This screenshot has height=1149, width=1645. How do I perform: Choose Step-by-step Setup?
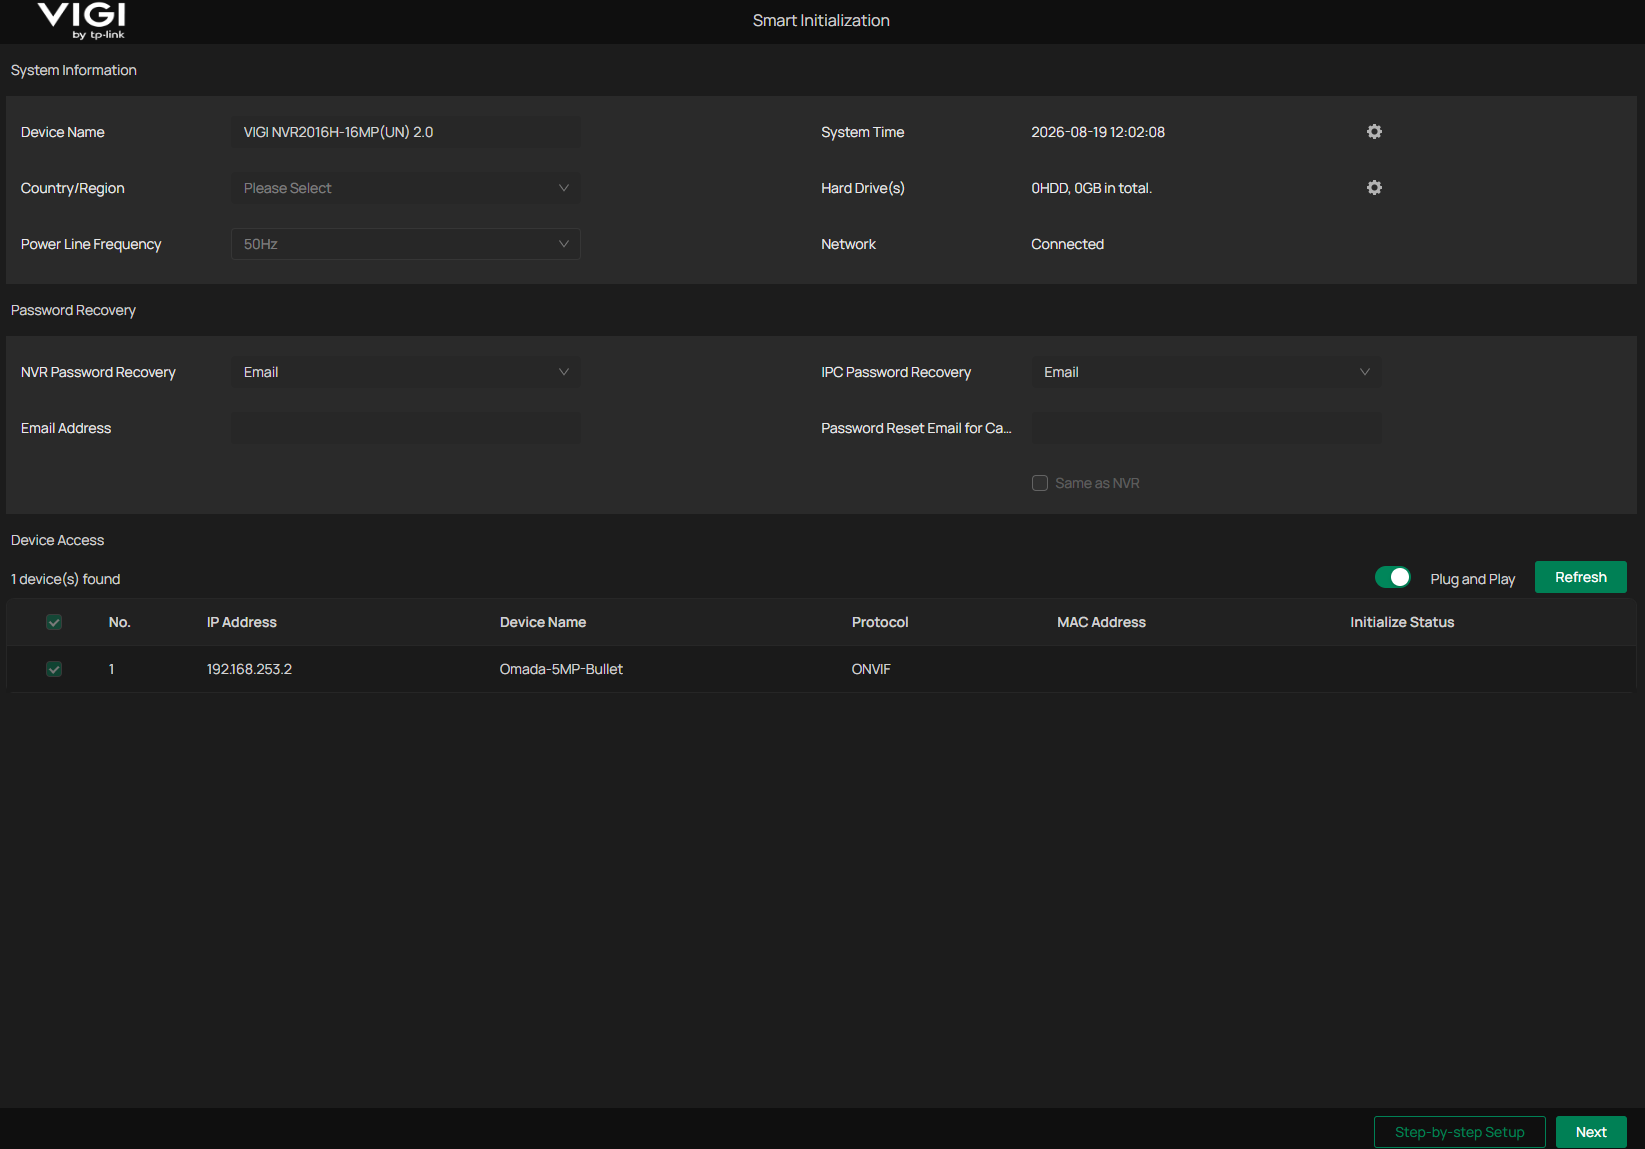click(1459, 1132)
